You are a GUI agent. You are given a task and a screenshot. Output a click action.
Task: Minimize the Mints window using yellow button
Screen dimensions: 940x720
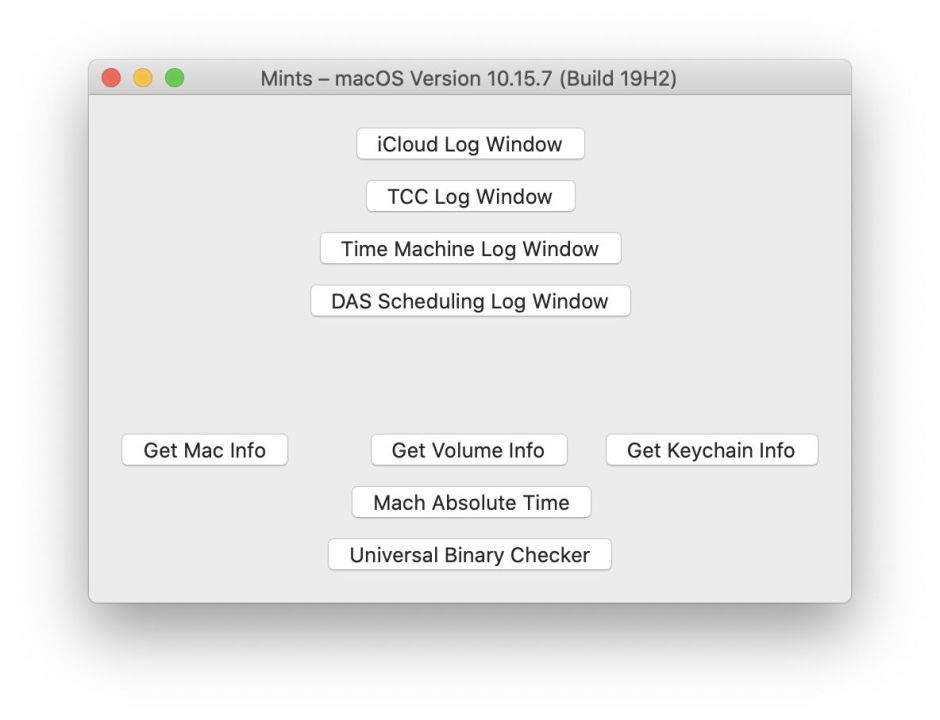143,78
